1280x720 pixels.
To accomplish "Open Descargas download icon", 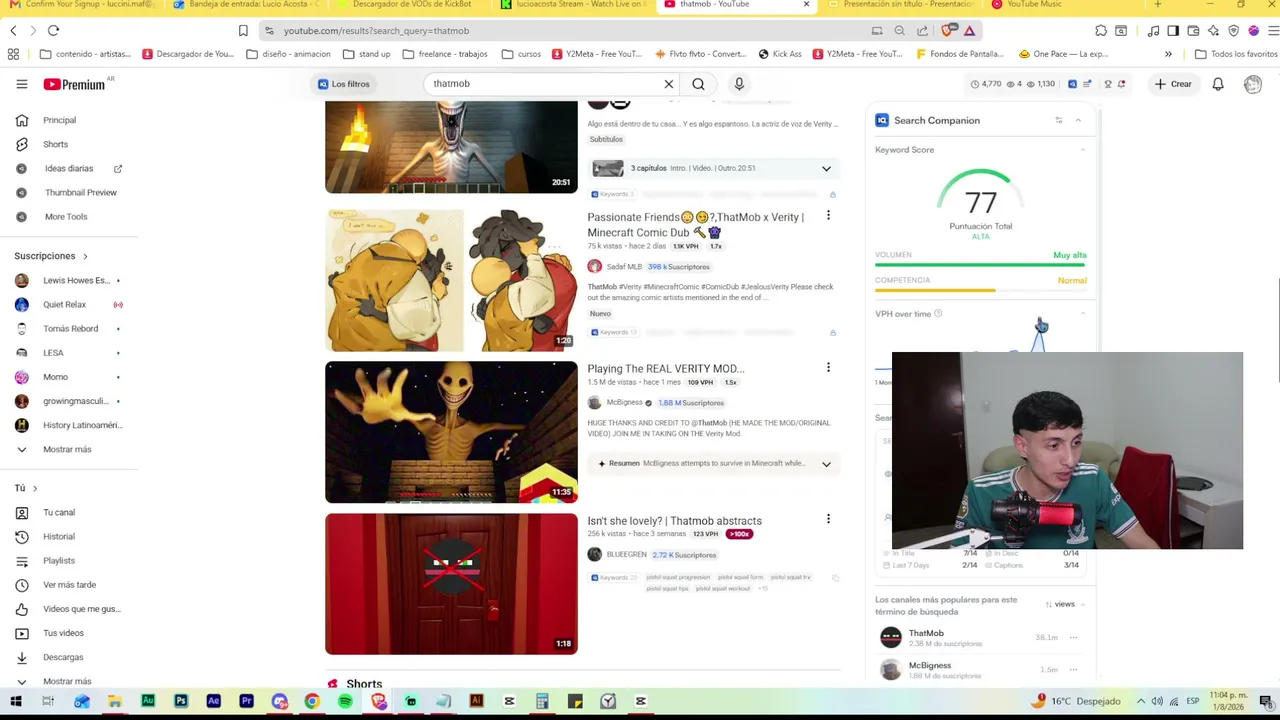I will coord(21,657).
